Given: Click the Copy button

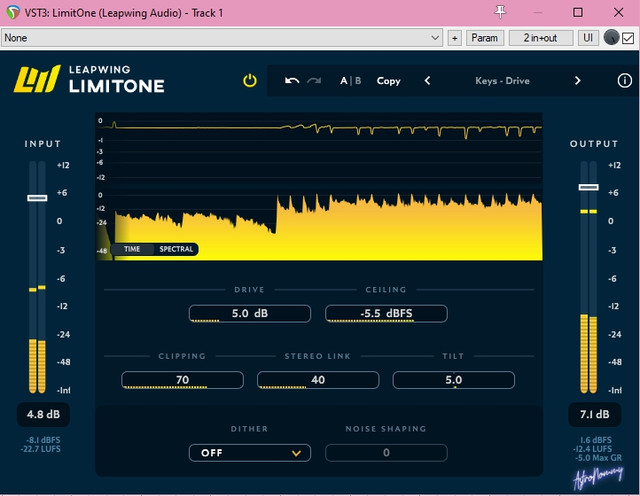Looking at the screenshot, I should (388, 81).
